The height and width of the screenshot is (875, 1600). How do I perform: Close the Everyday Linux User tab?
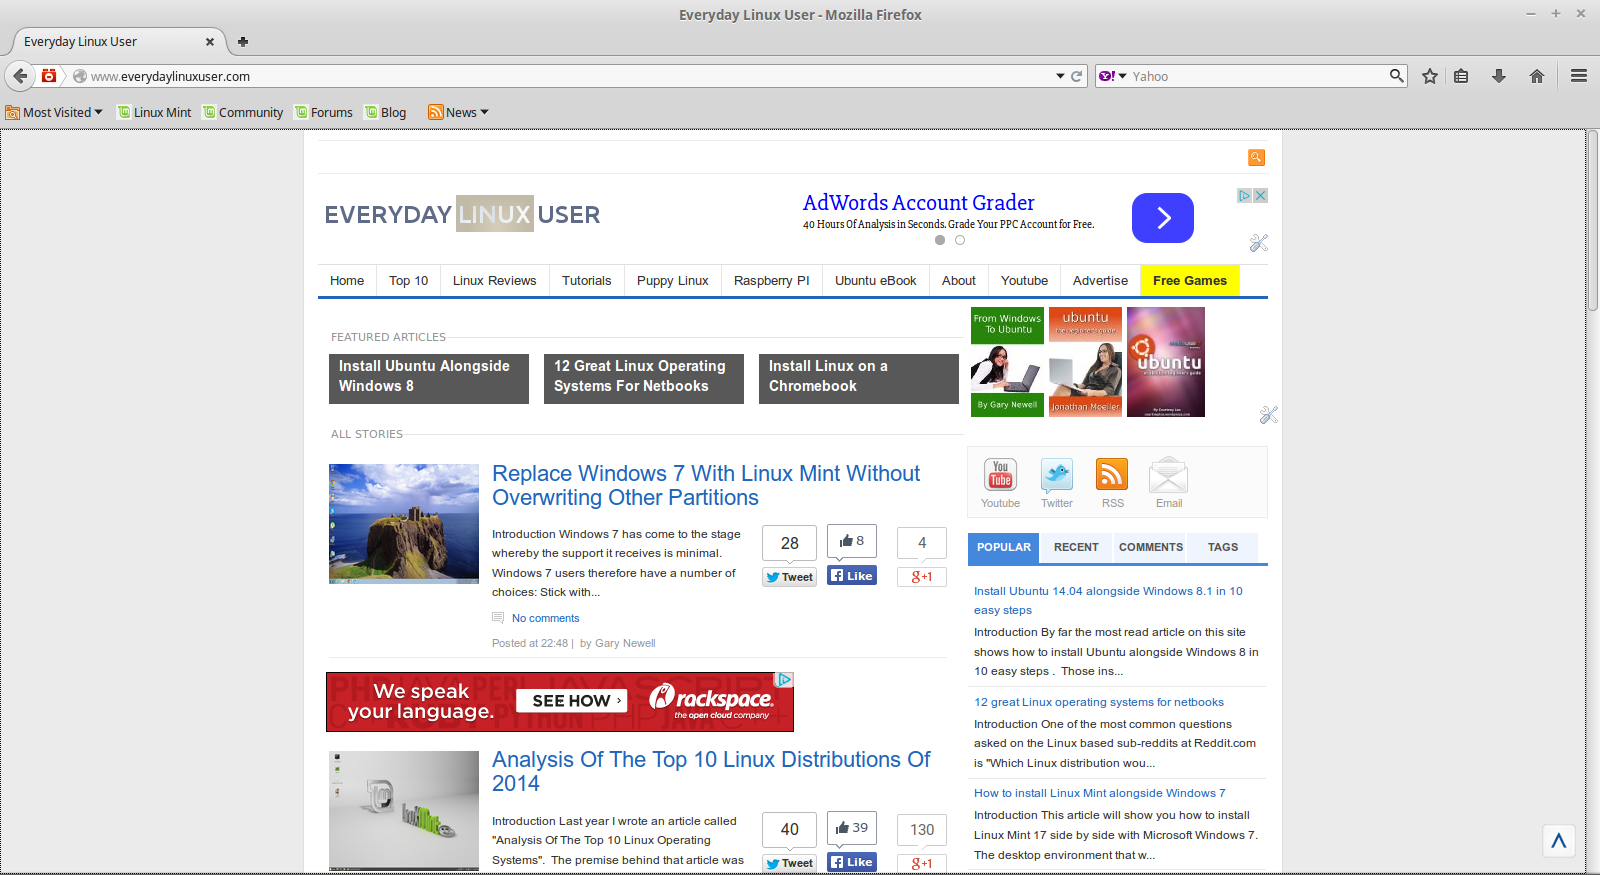click(x=209, y=42)
